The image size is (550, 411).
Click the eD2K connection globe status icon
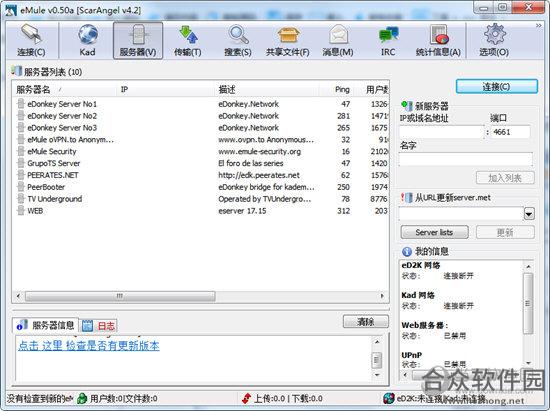[389, 398]
